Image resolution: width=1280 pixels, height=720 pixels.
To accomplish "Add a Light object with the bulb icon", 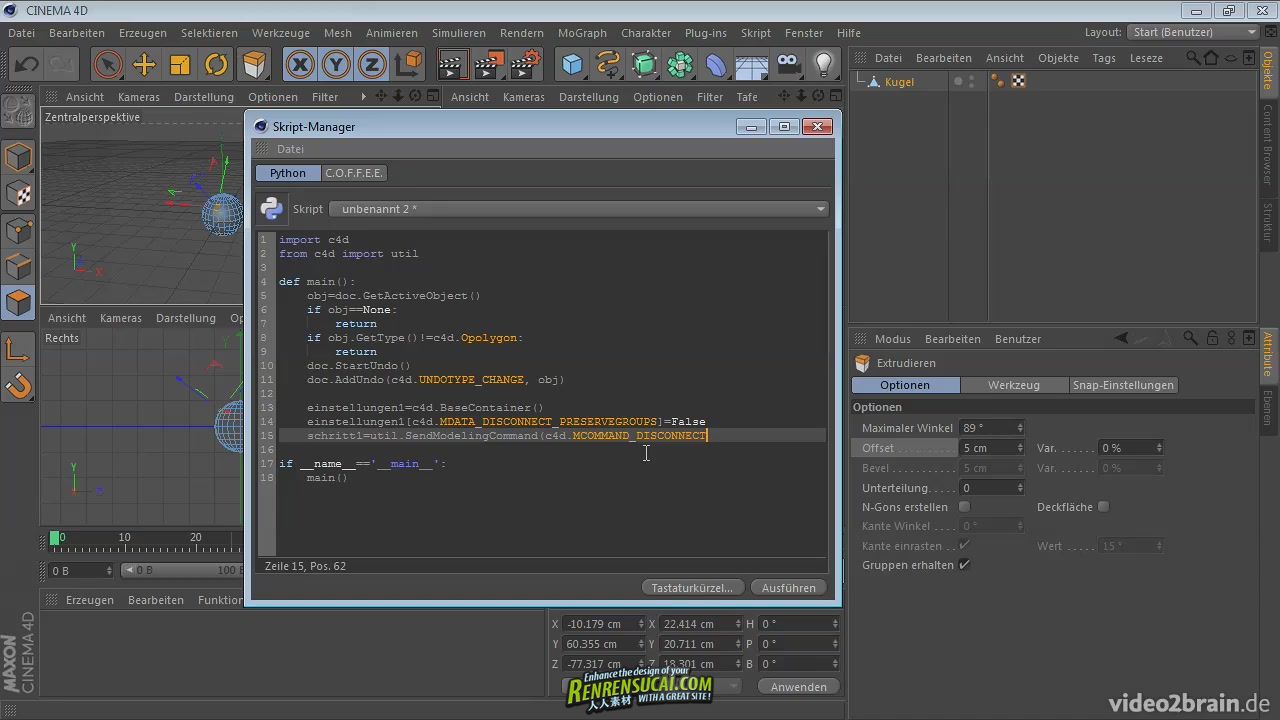I will (824, 65).
